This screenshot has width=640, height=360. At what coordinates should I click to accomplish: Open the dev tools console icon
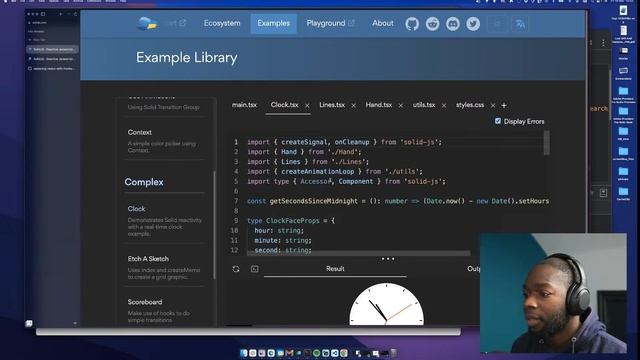(x=255, y=269)
